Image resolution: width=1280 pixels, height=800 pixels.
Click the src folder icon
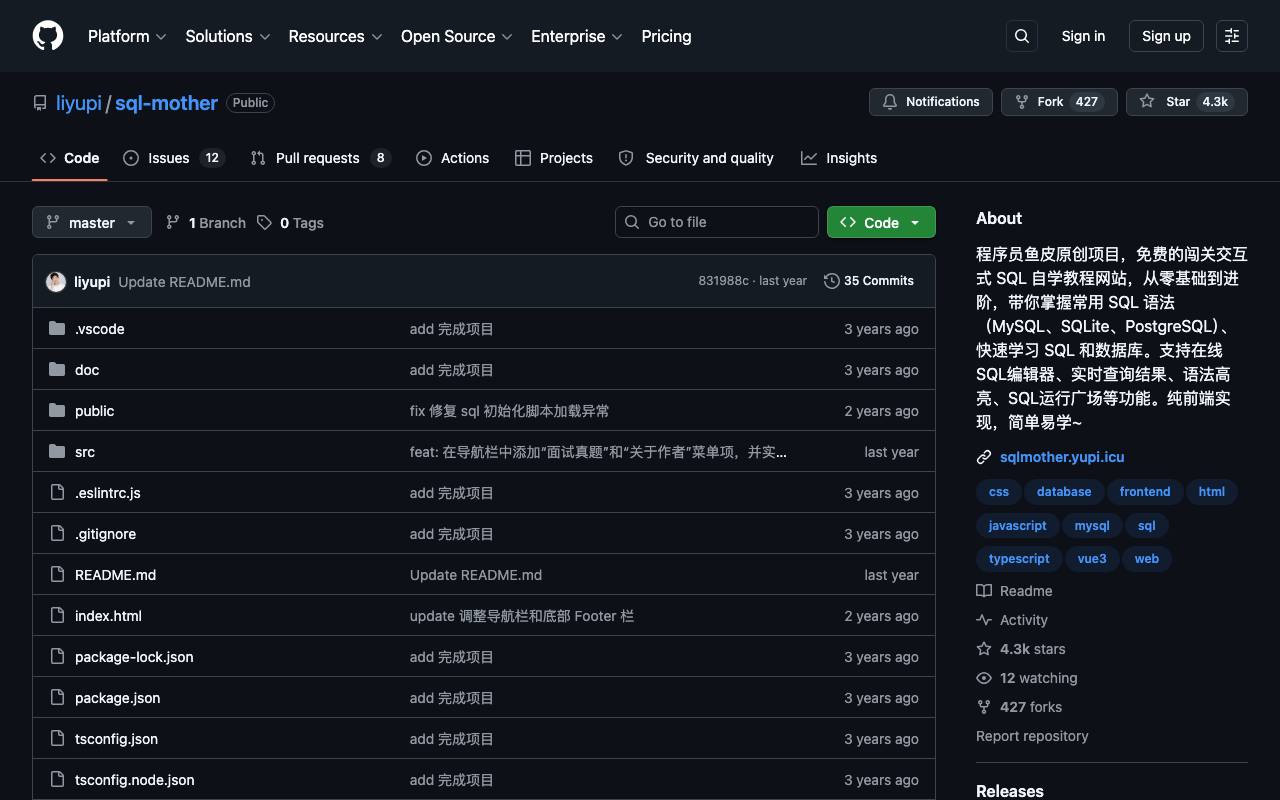(57, 452)
